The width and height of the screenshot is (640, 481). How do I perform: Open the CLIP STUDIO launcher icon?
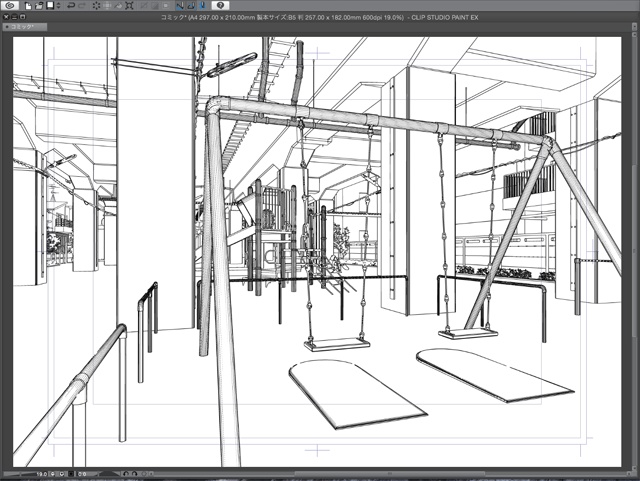10,5
